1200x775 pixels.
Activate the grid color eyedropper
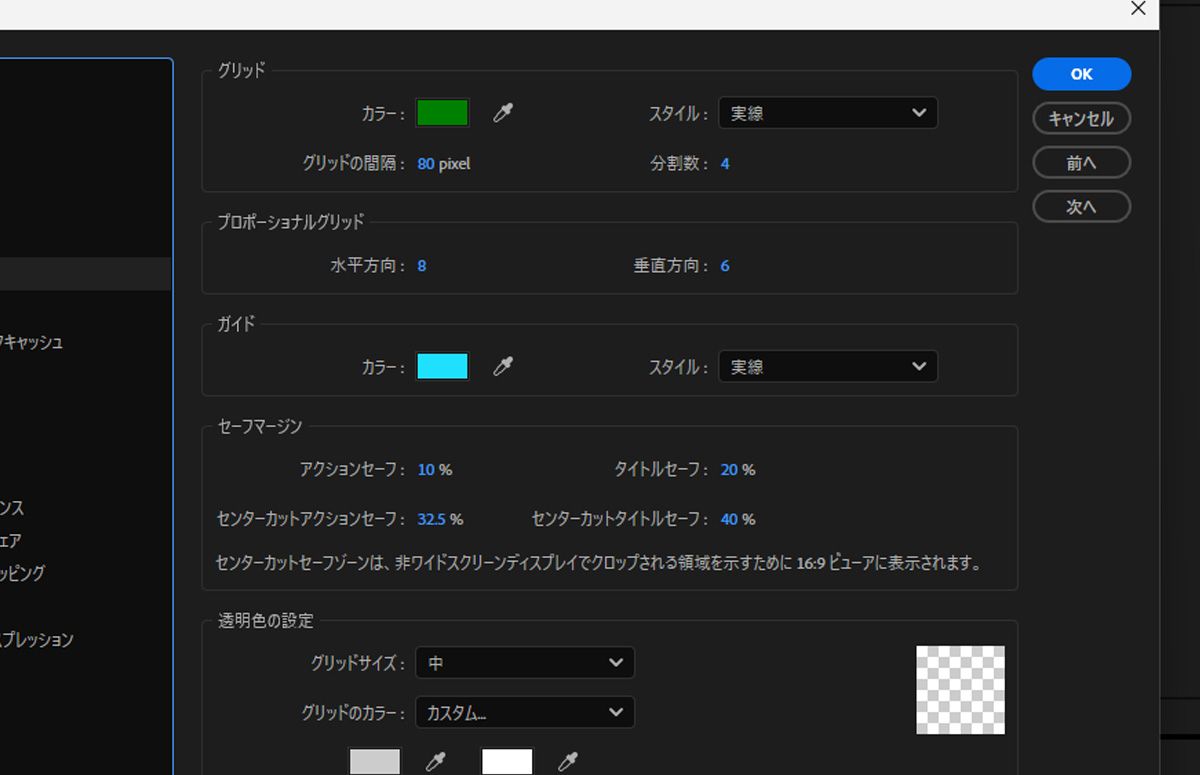503,113
